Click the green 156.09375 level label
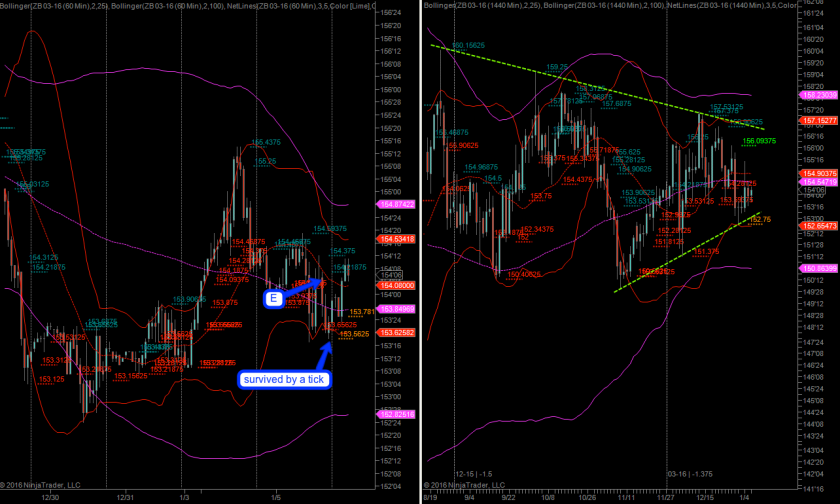840x504 pixels. 759,141
